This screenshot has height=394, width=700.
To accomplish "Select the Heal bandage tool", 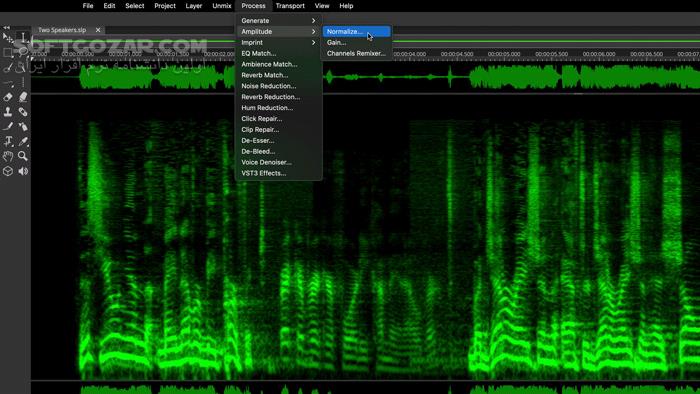I will click(23, 112).
